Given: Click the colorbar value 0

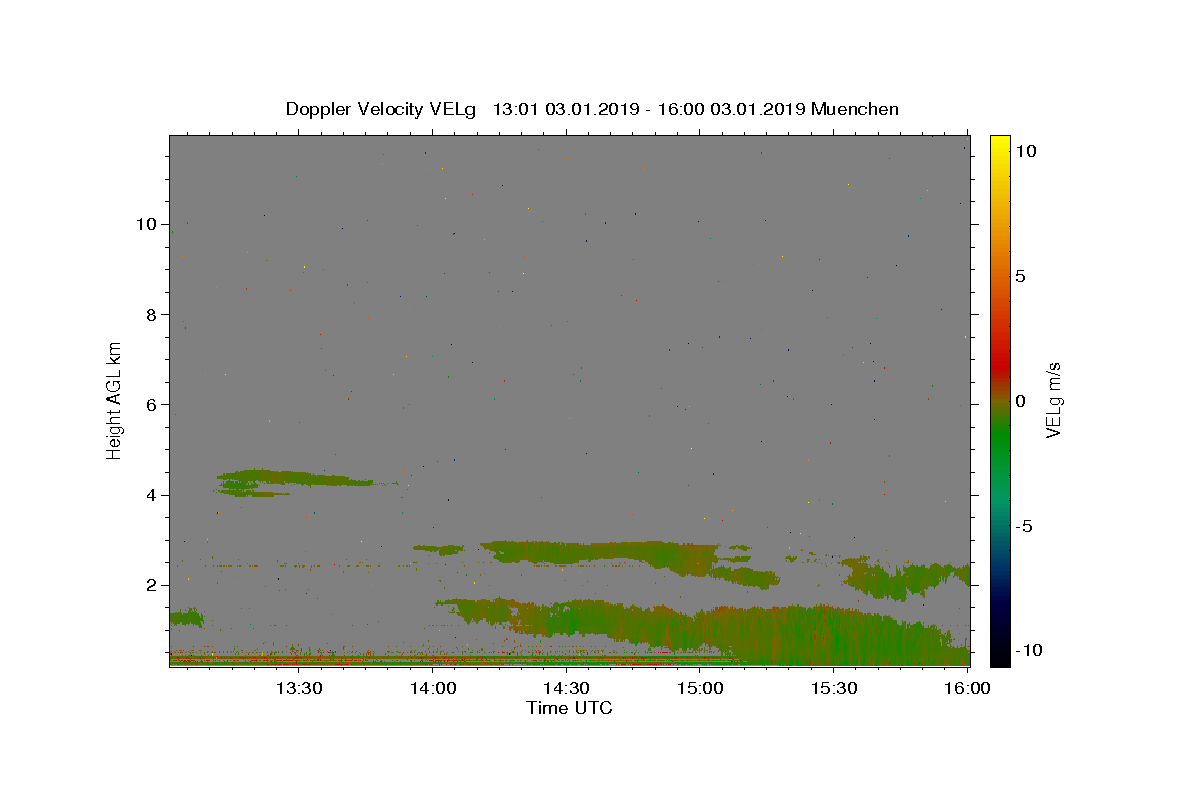Looking at the screenshot, I should coord(1020,401).
